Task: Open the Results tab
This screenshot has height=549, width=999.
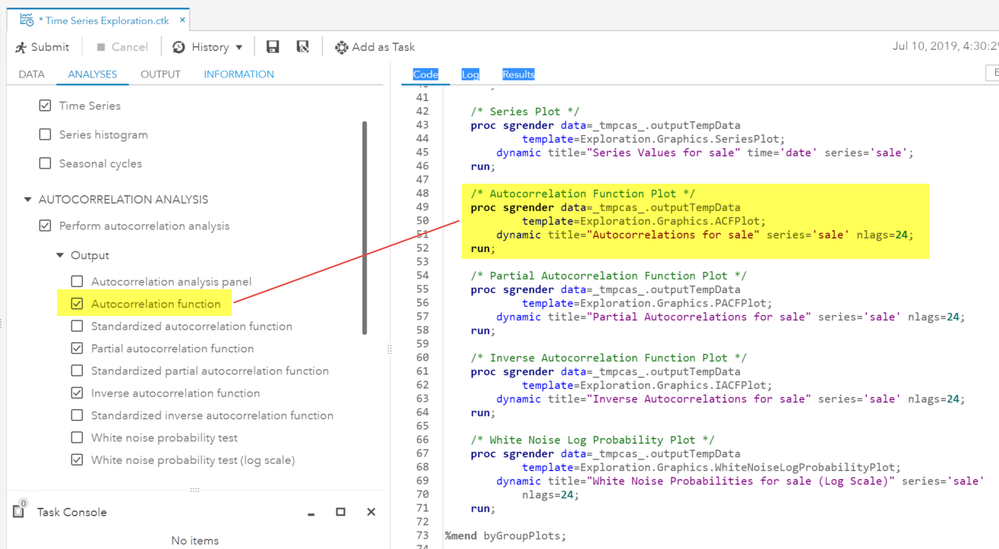Action: point(518,74)
